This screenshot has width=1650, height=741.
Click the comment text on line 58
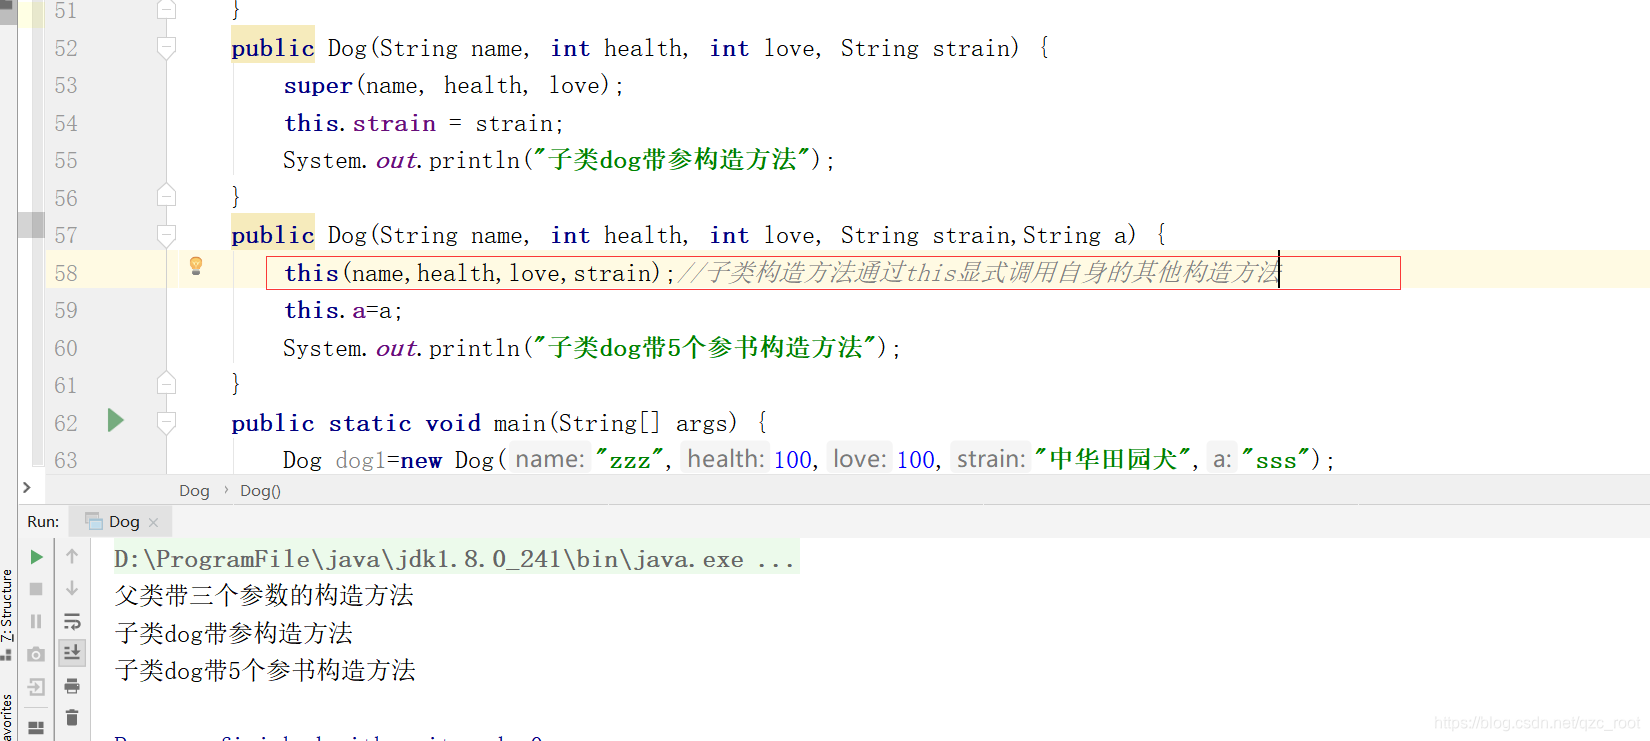click(x=979, y=273)
